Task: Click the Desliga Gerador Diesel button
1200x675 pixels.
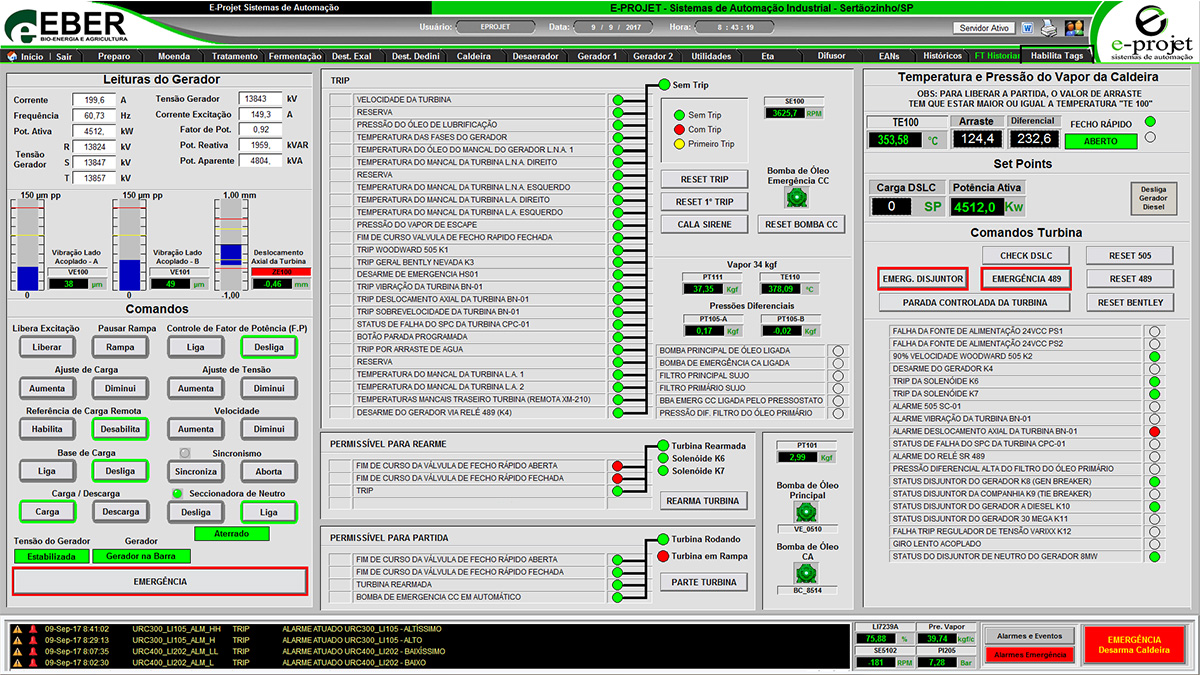Action: coord(1154,199)
